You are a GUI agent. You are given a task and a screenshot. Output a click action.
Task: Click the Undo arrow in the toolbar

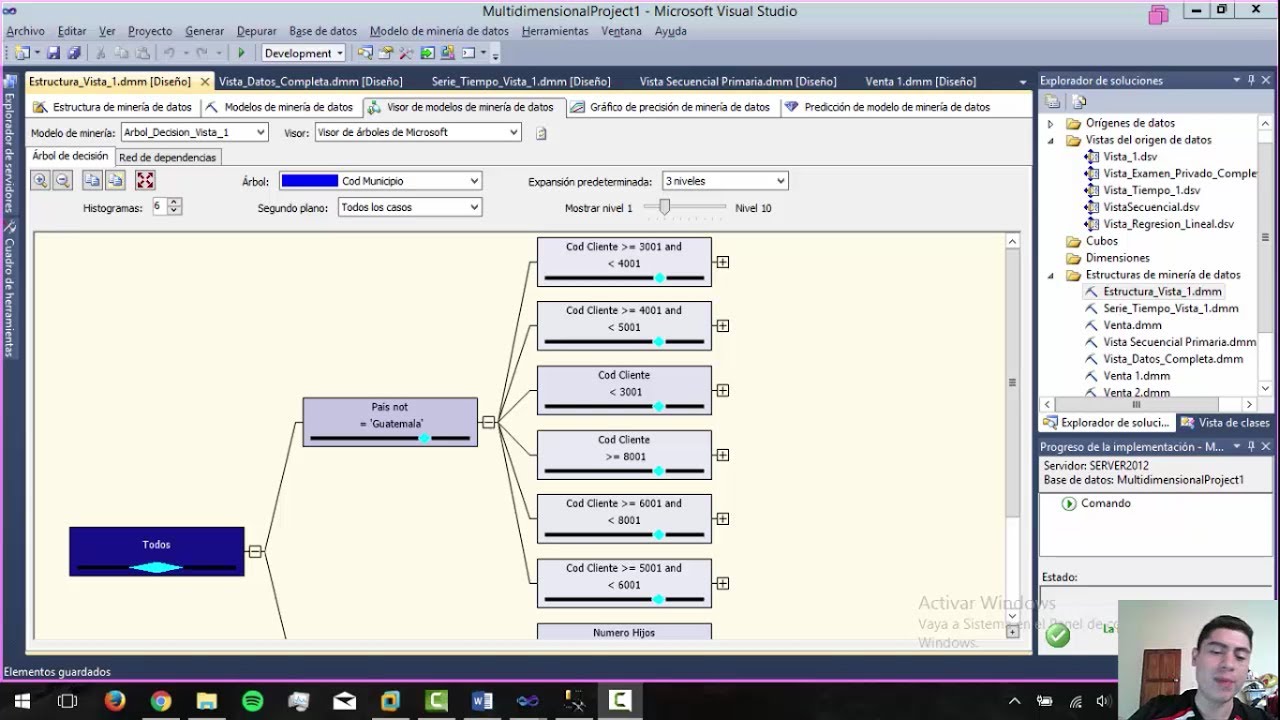169,53
